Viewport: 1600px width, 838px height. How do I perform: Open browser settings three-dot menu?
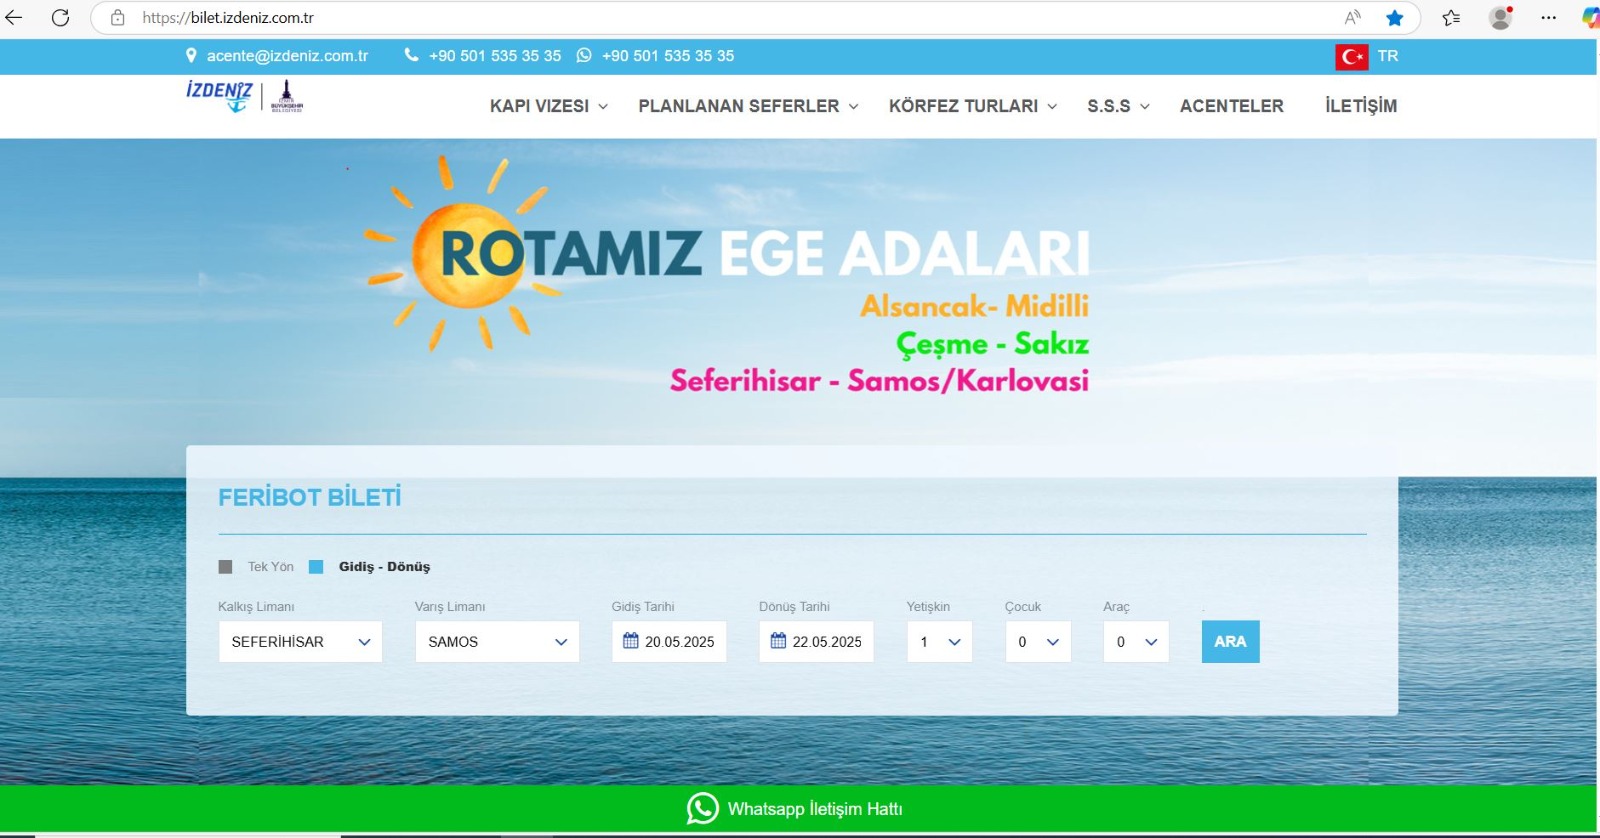[1548, 18]
